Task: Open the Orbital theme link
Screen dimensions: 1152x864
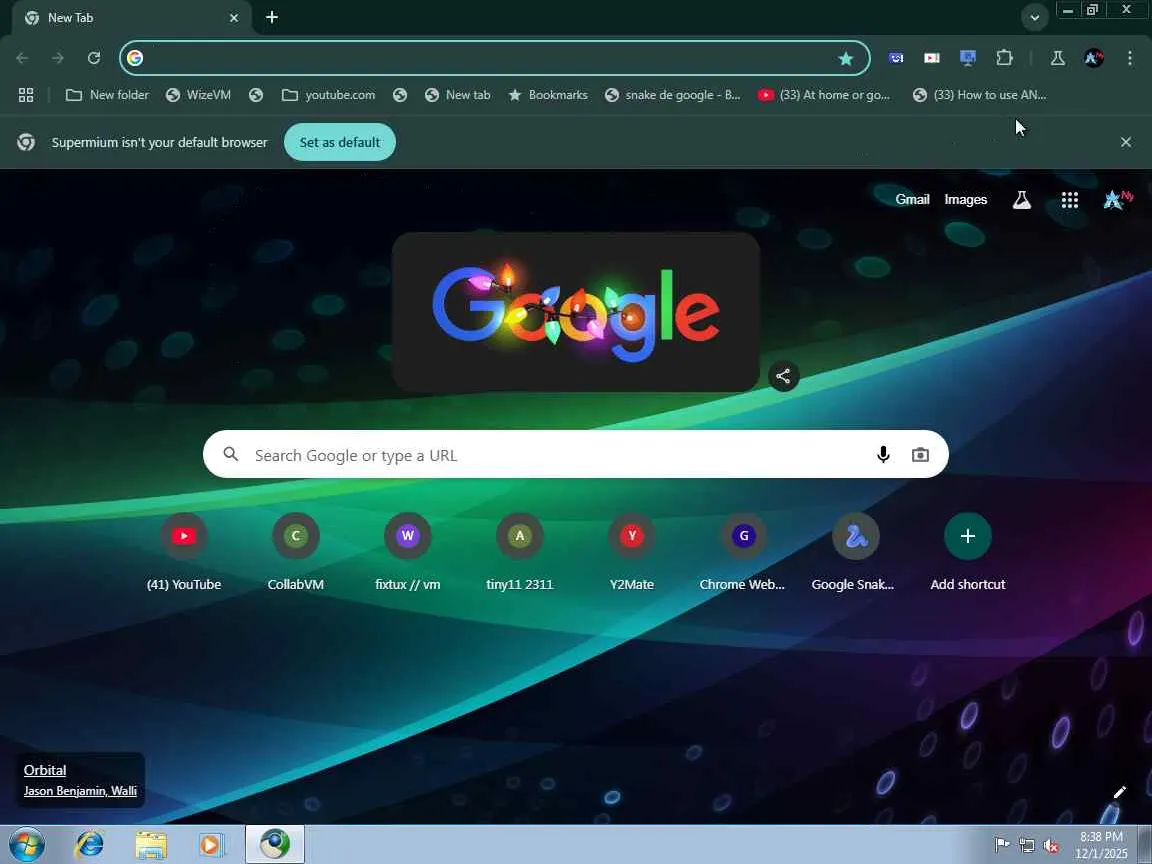Action: (x=45, y=770)
